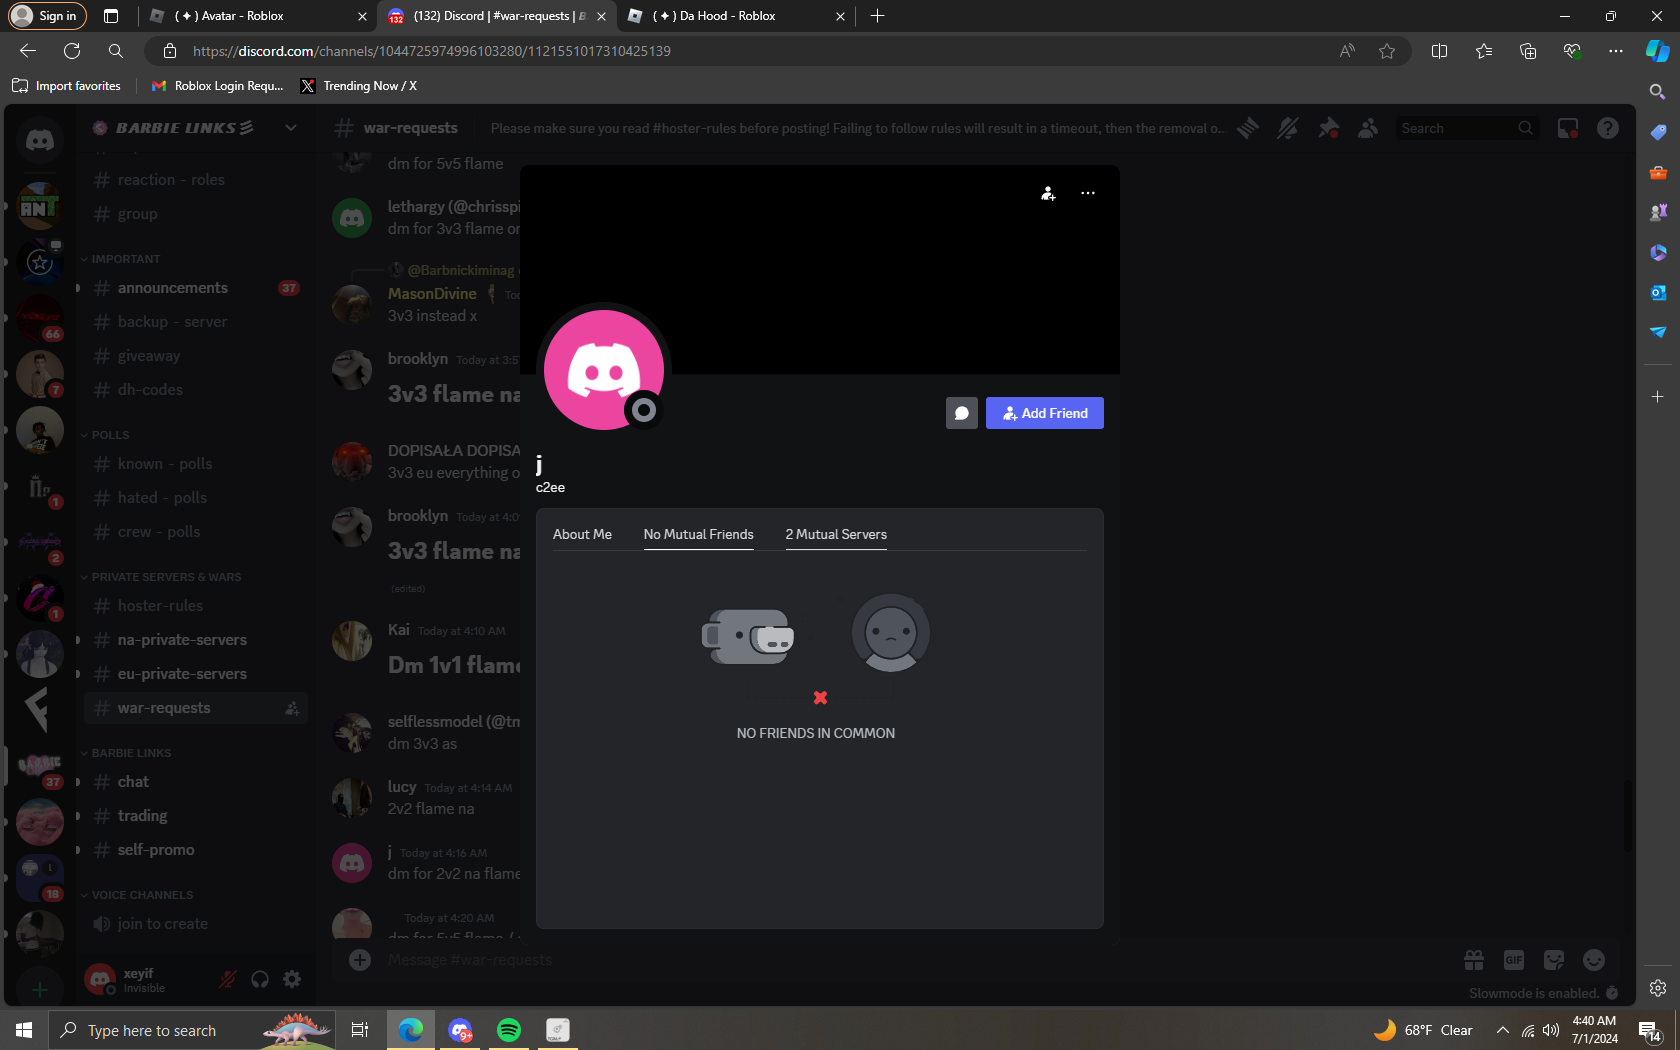Click the taskbar search box
Screen dimensions: 1680x1050
point(192,1030)
